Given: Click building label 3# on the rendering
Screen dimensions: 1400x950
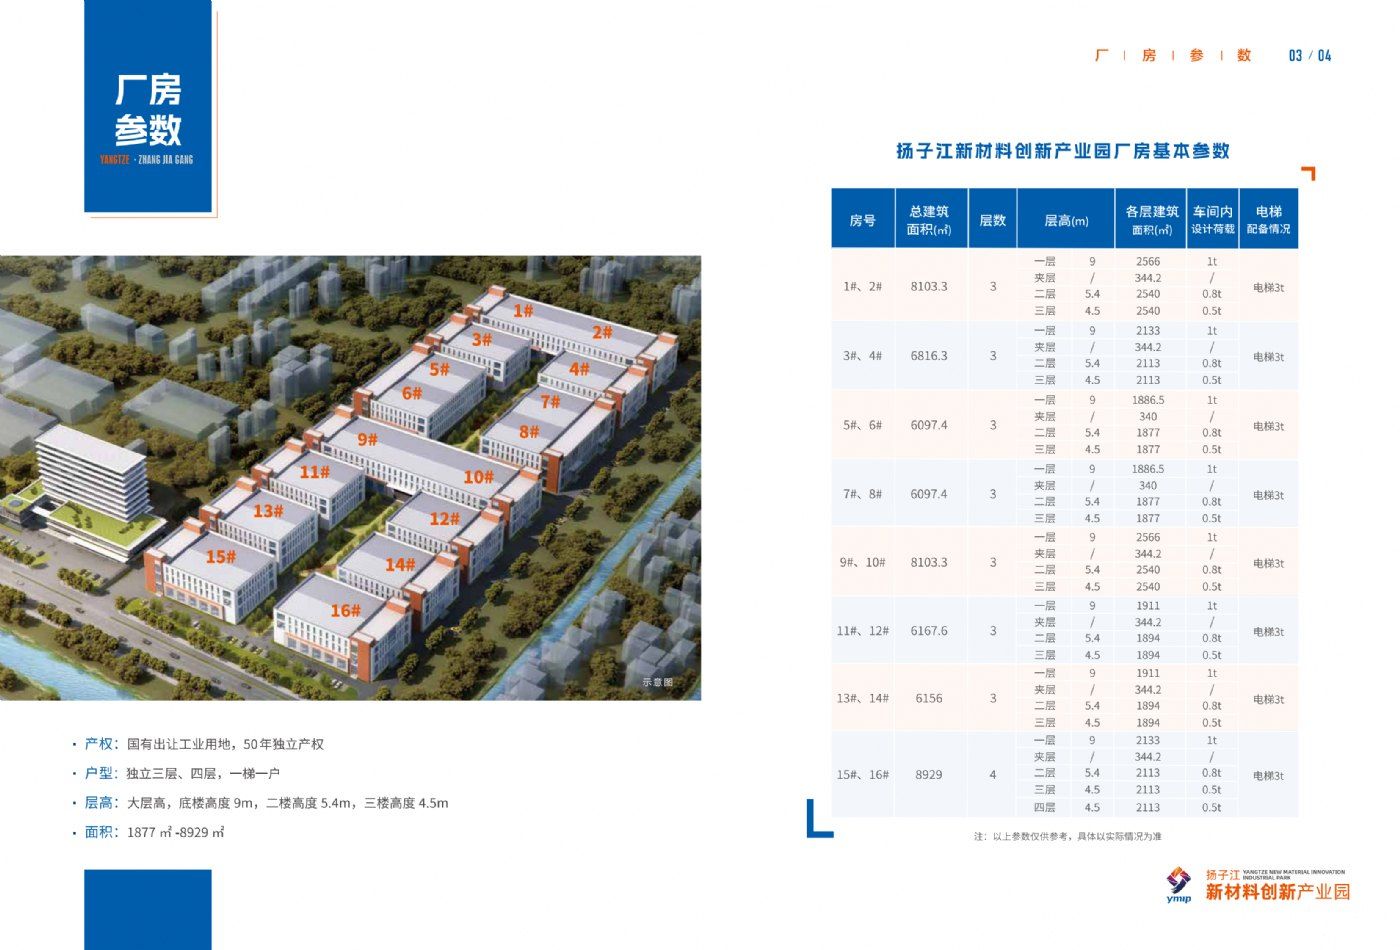Looking at the screenshot, I should pyautogui.click(x=482, y=339).
